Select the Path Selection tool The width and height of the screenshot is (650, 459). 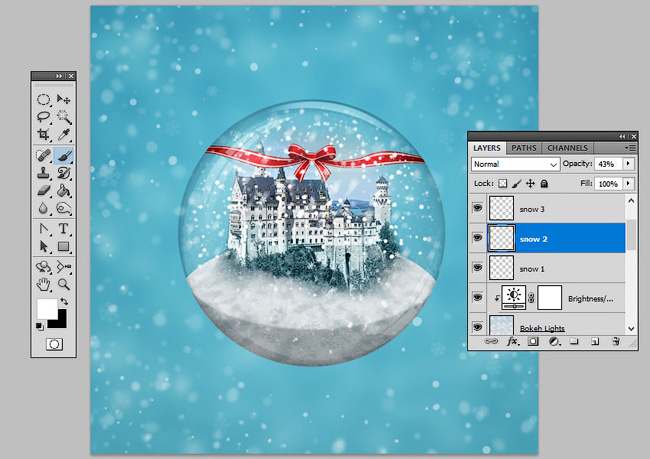(x=44, y=246)
